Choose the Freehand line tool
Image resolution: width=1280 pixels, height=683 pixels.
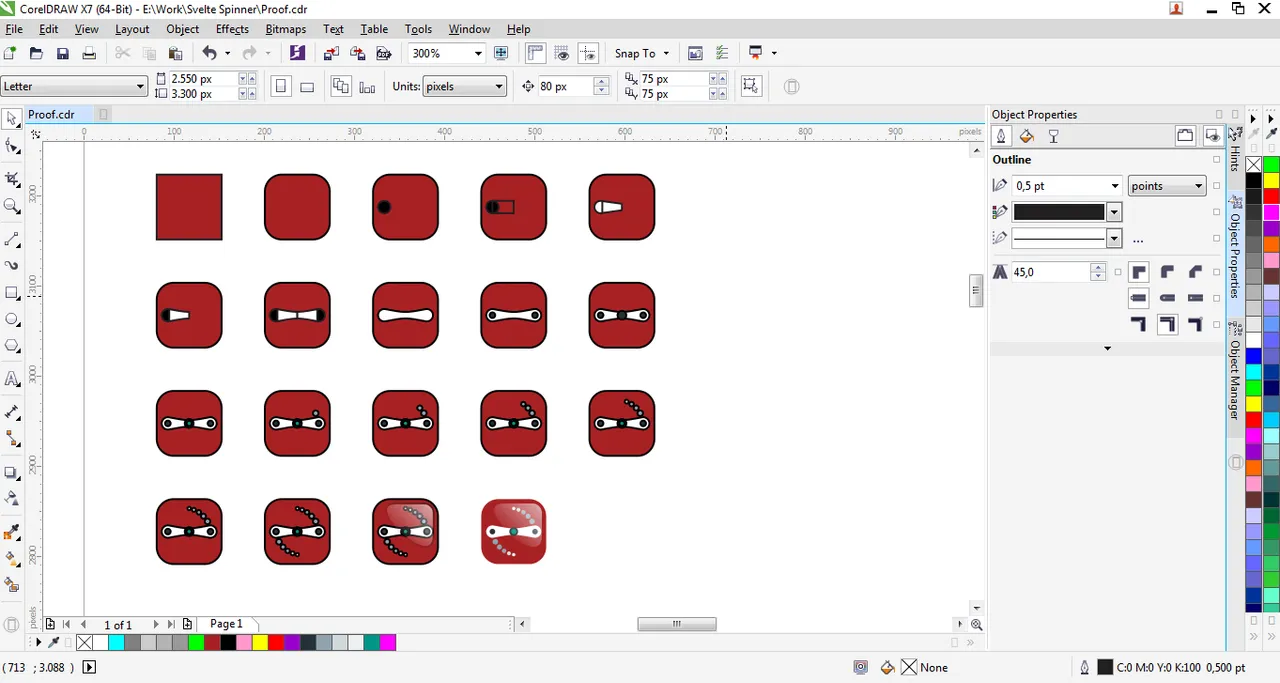(x=12, y=240)
